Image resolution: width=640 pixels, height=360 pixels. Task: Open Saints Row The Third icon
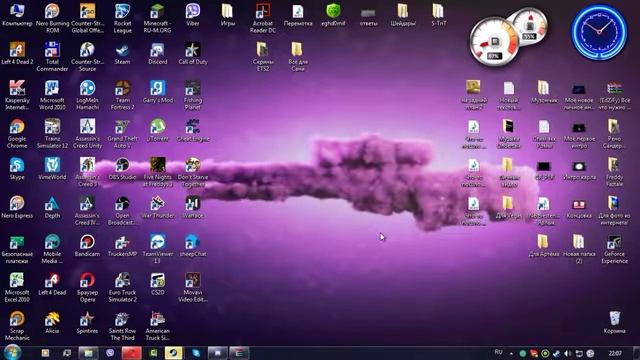(x=122, y=325)
